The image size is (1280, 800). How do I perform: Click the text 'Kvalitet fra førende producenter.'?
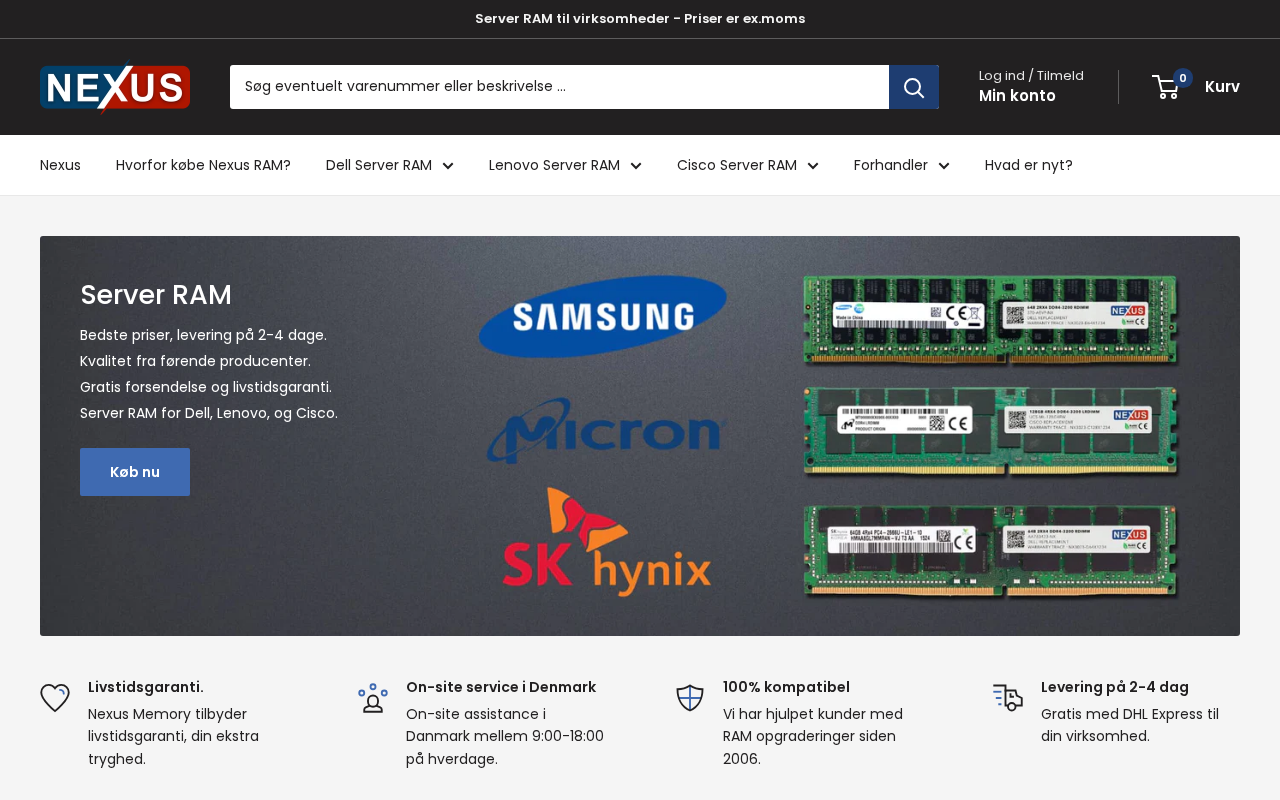point(196,361)
